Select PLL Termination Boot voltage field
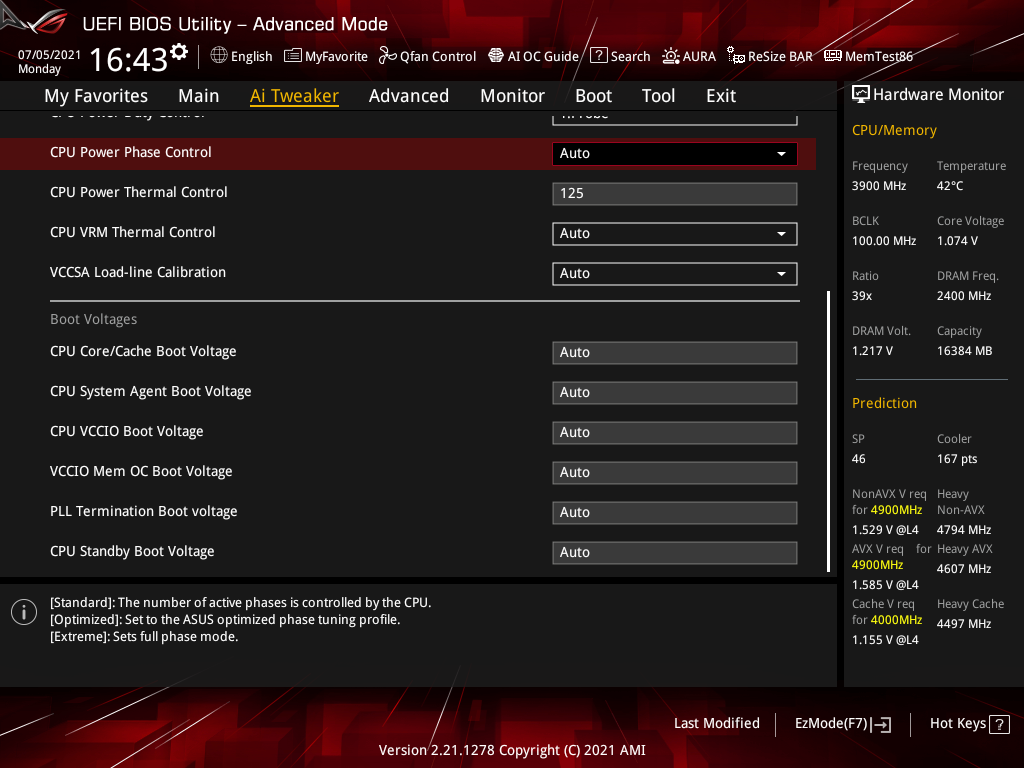Screen dimensions: 1024x768 (x=675, y=513)
